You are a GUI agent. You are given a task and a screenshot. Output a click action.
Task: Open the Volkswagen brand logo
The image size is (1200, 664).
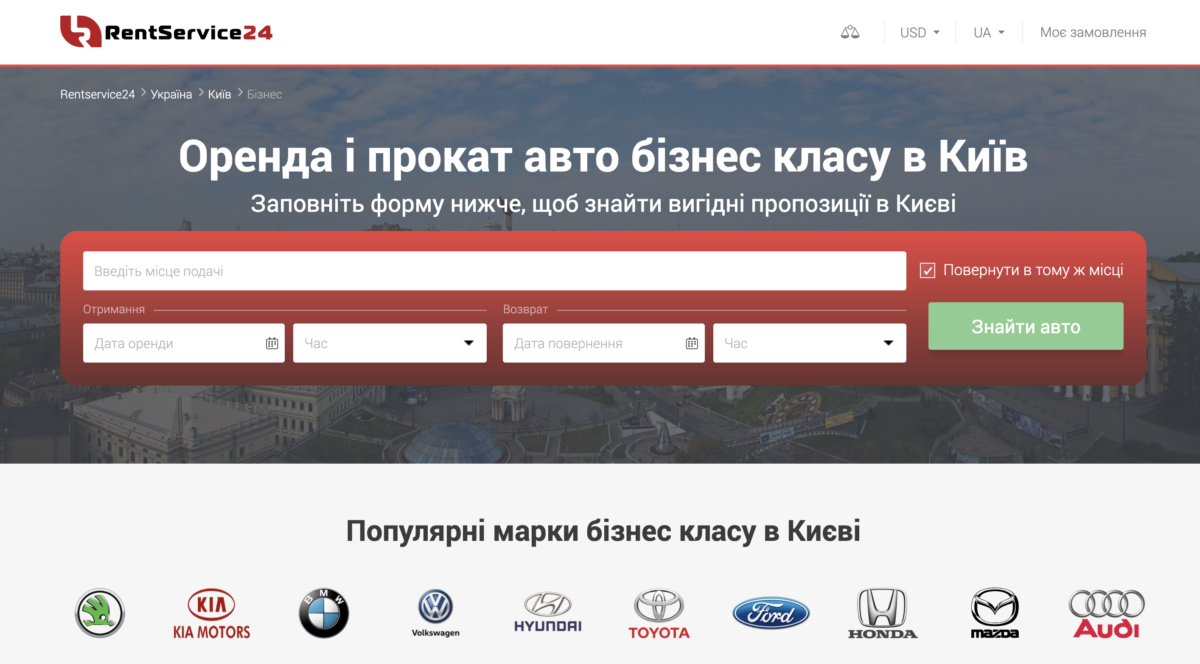435,613
